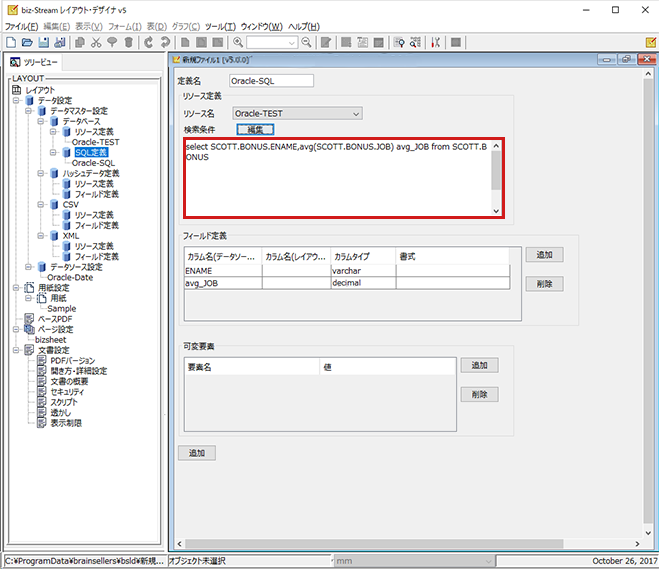
Task: Click the single page icon after redo
Action: (x=185, y=42)
